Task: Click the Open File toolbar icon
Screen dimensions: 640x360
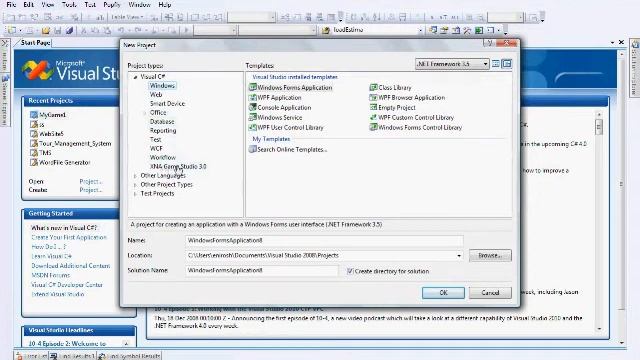Action: (x=46, y=30)
